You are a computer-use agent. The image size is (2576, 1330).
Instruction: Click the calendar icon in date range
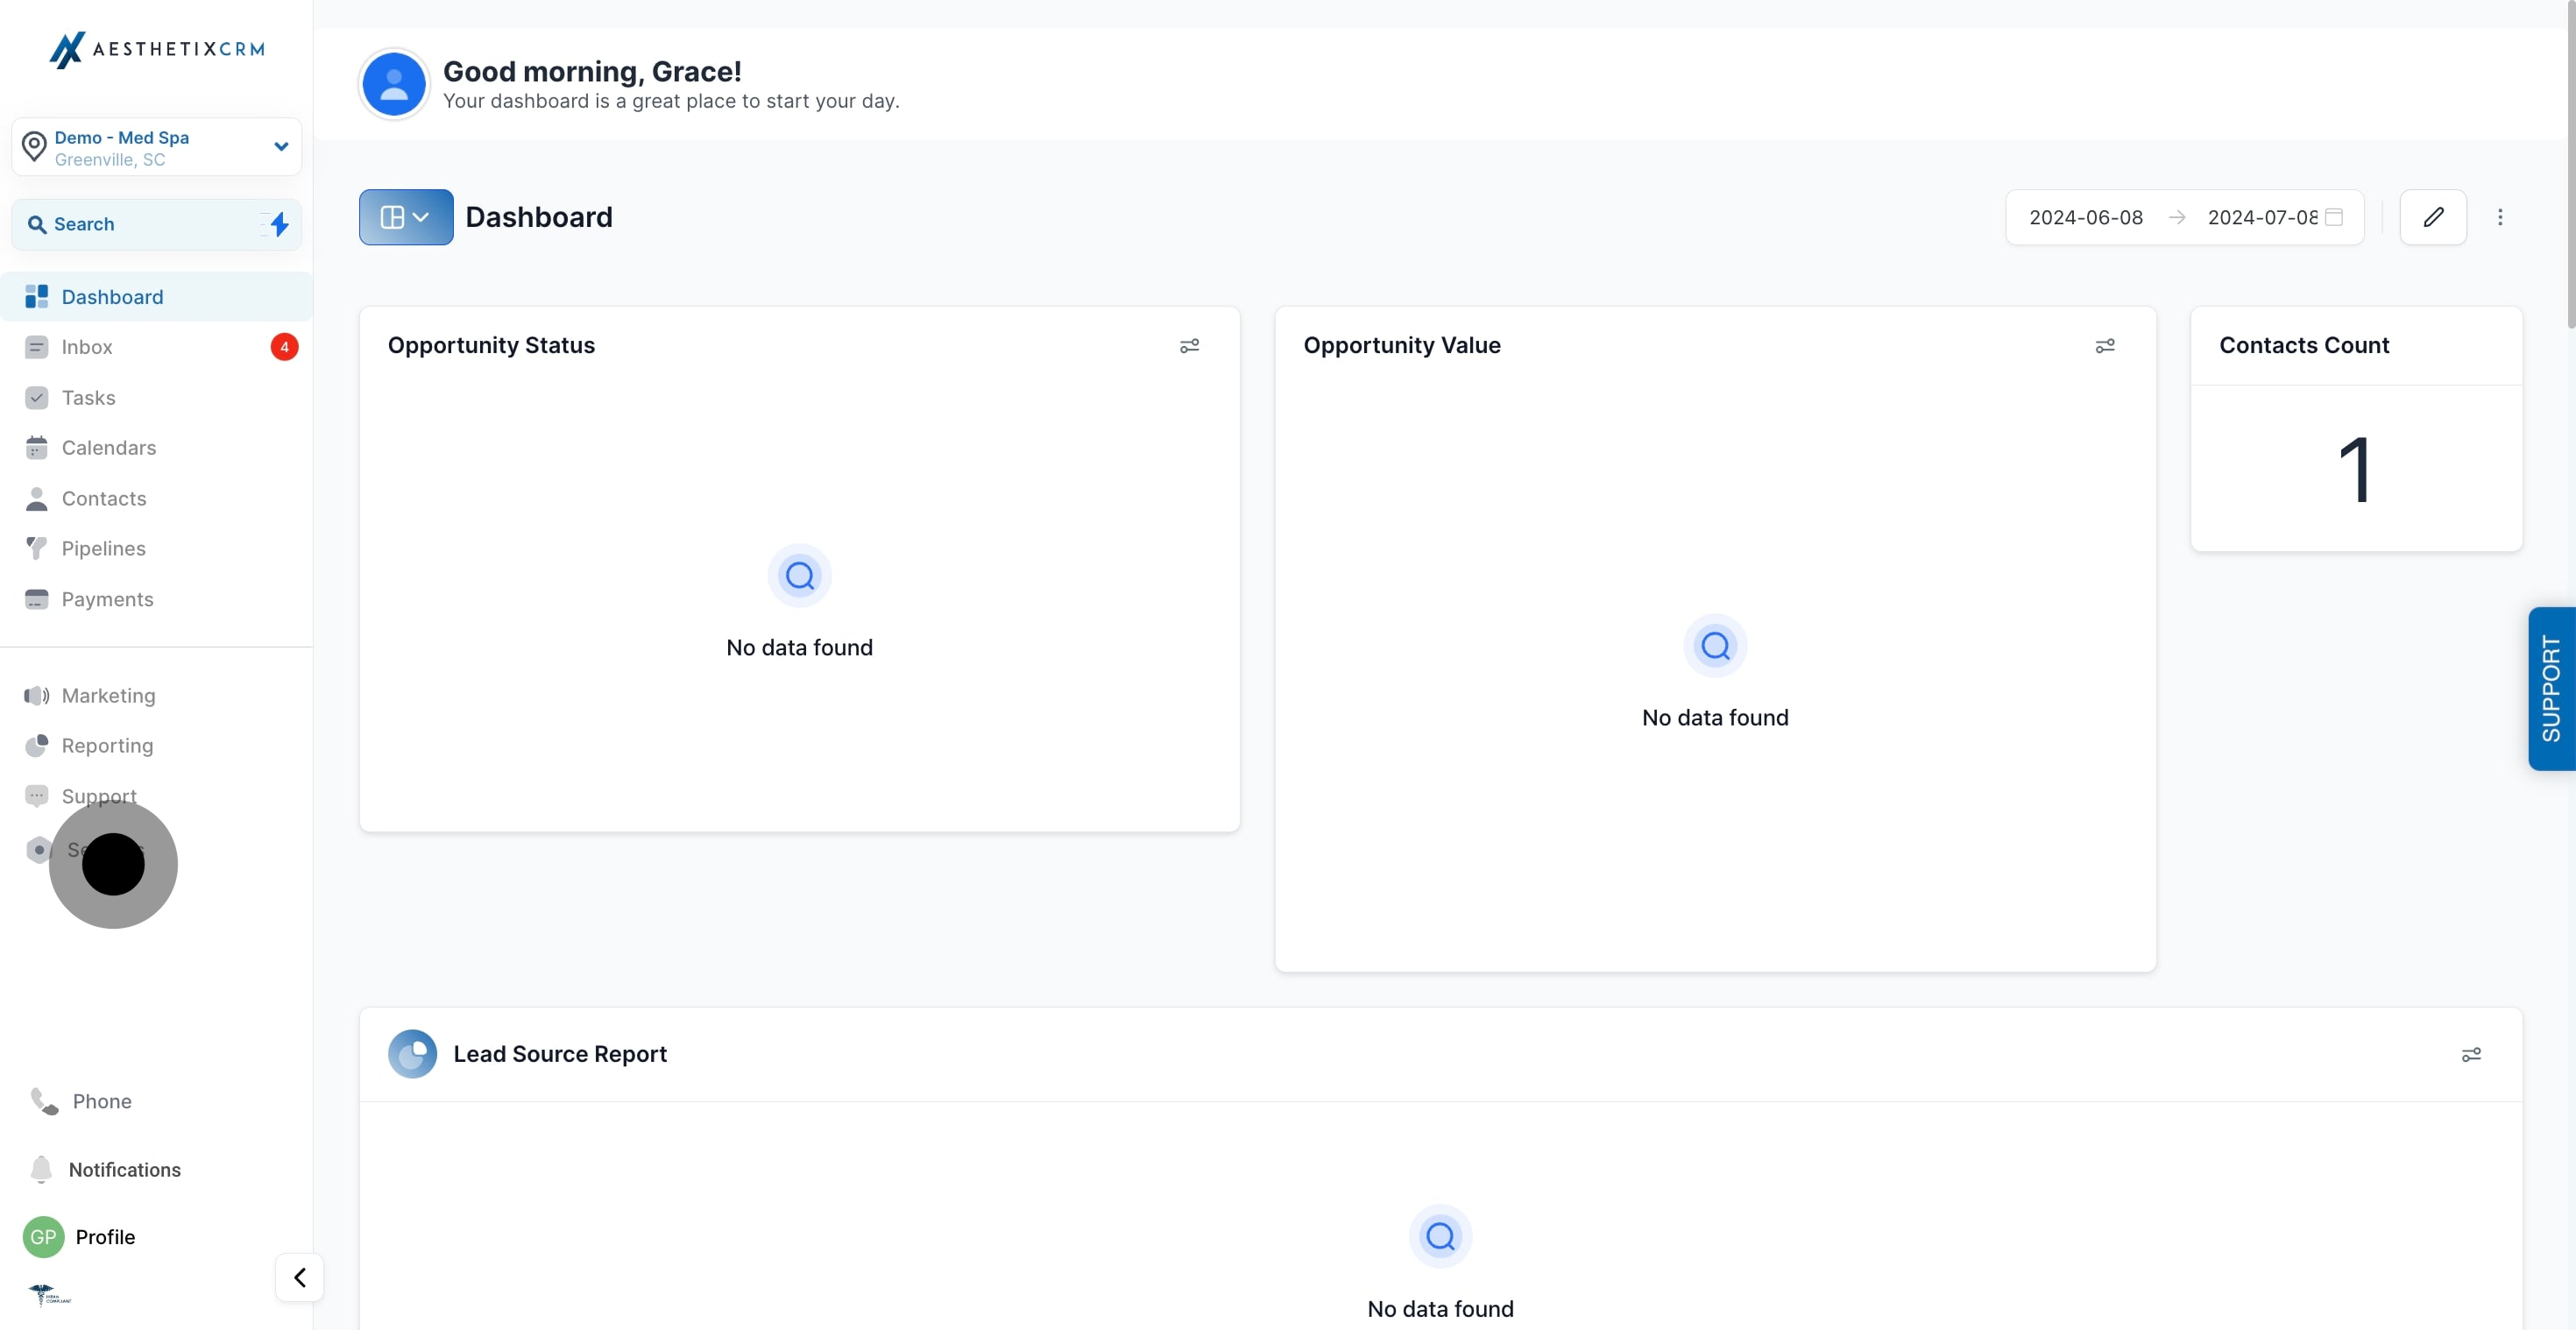click(2334, 217)
